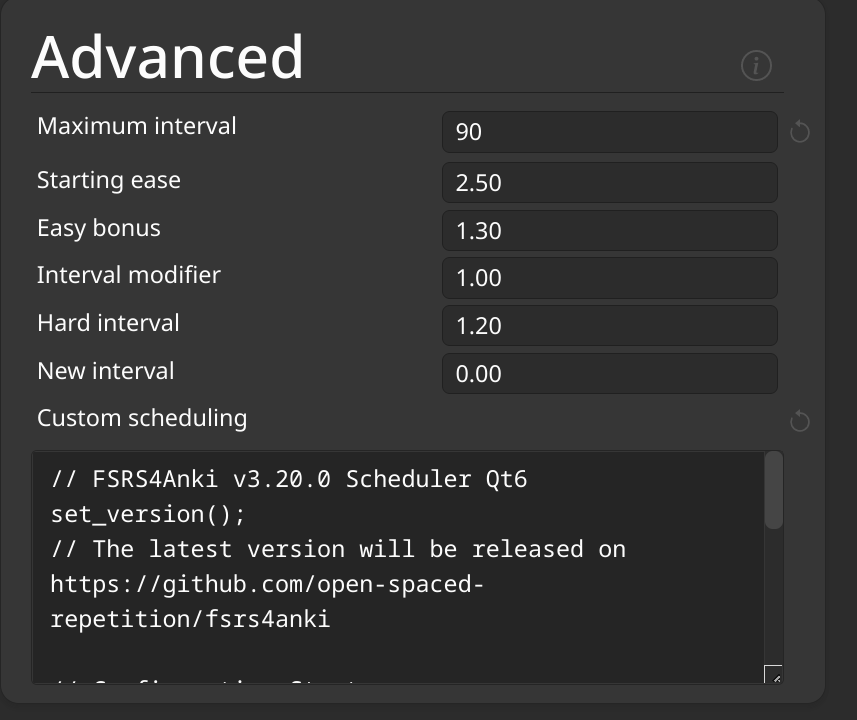Reset Maximum interval to its default value

pyautogui.click(x=799, y=132)
